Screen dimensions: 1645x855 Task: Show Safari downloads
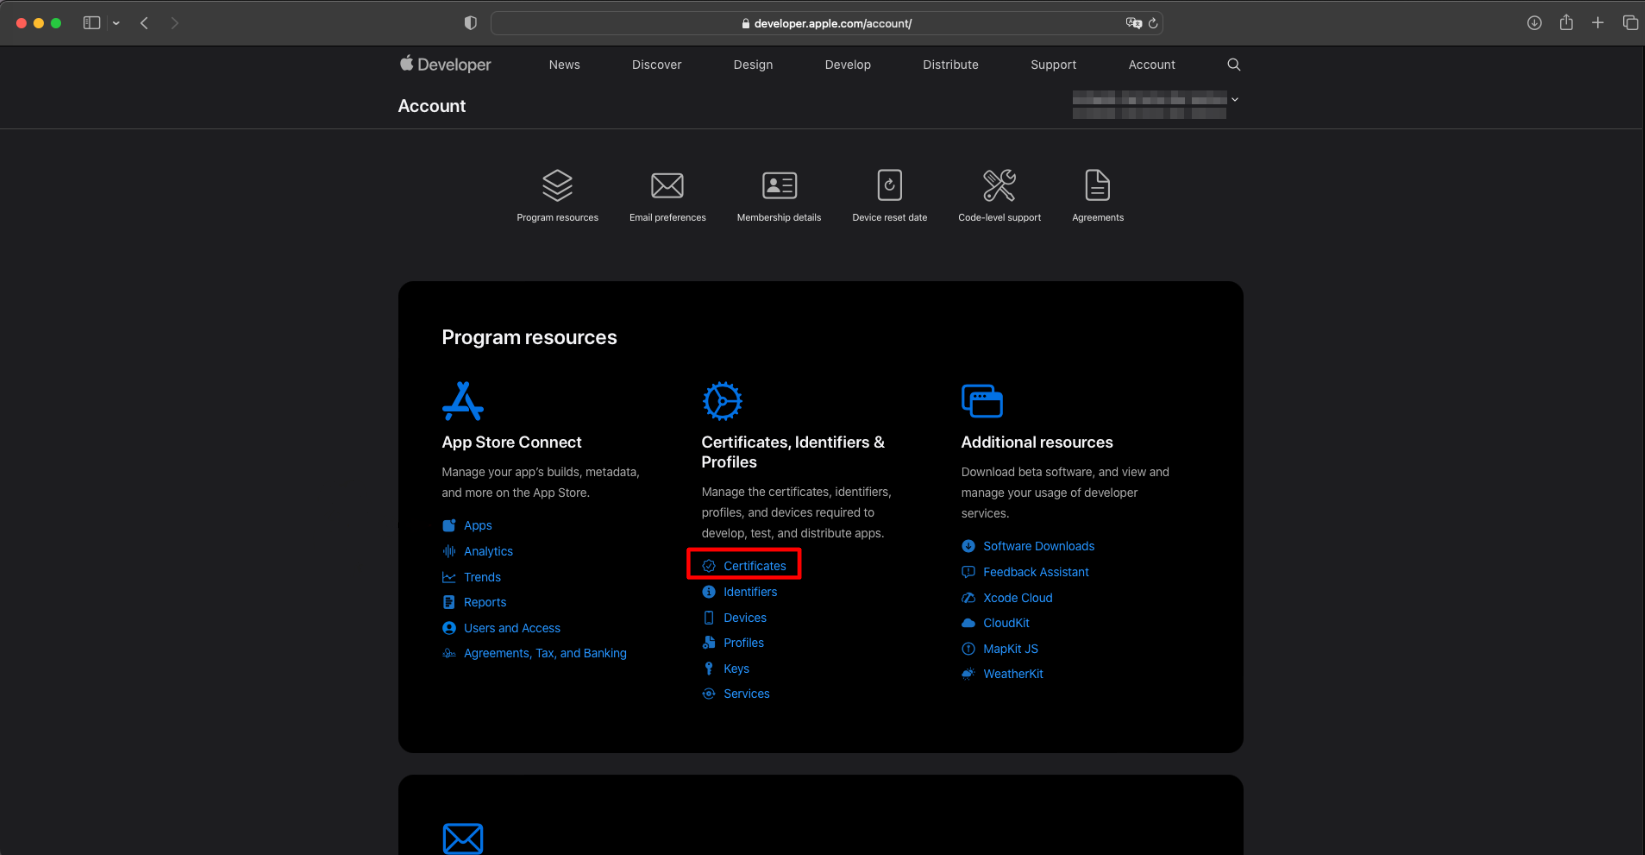1534,23
